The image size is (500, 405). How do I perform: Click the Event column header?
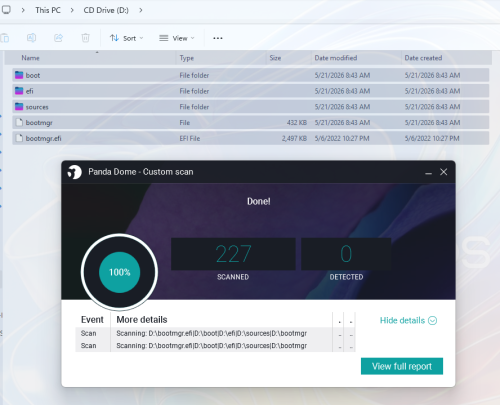92,320
